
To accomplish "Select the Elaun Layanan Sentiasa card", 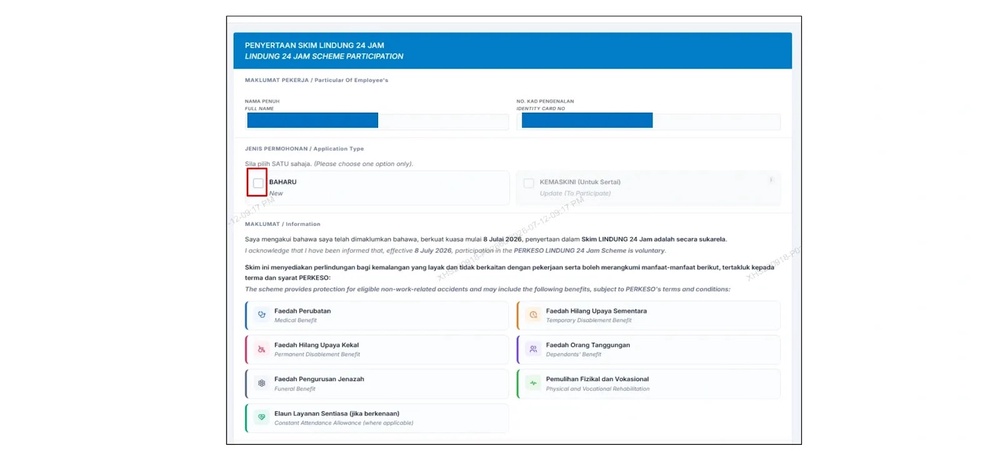I will coord(377,418).
